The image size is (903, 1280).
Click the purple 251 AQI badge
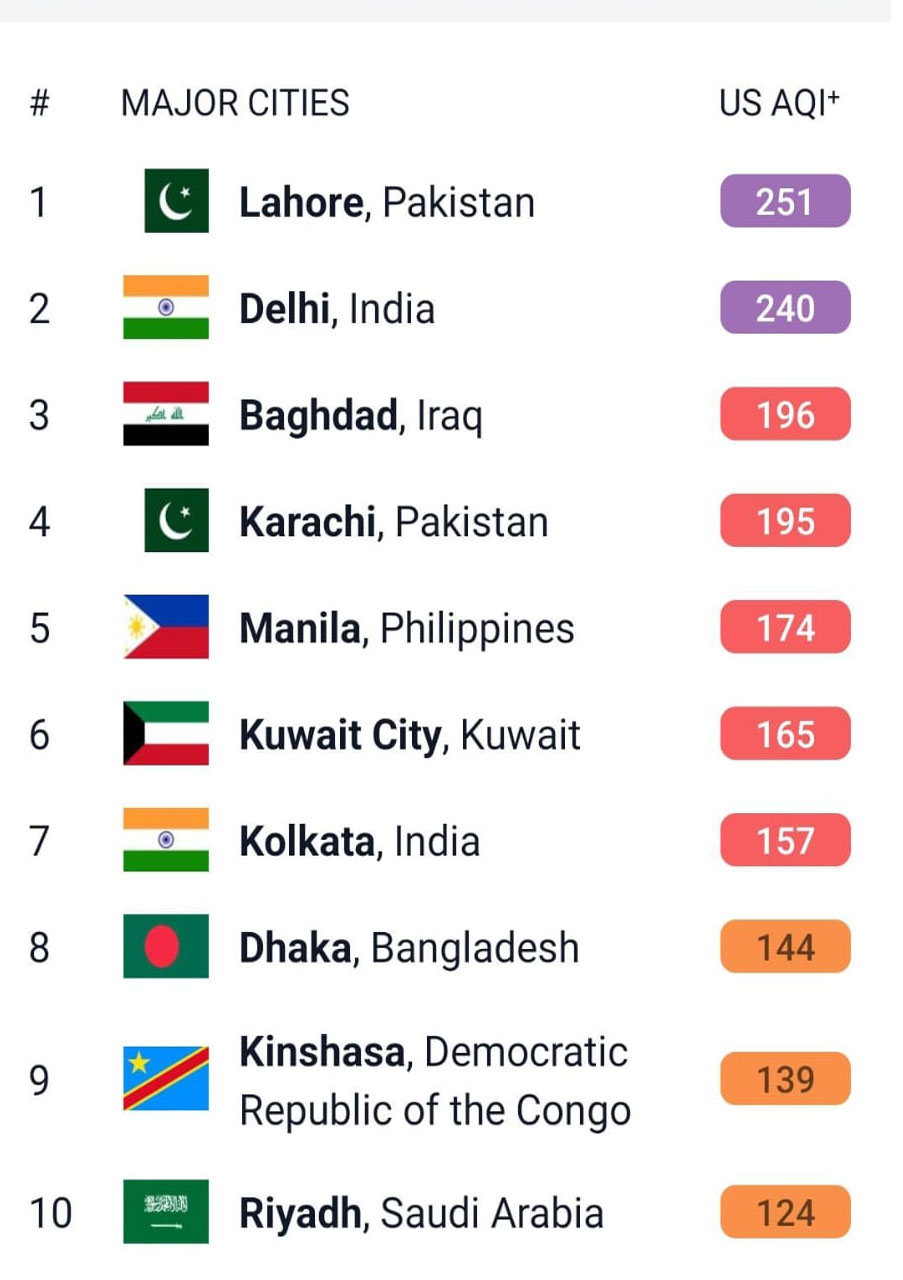coord(785,201)
